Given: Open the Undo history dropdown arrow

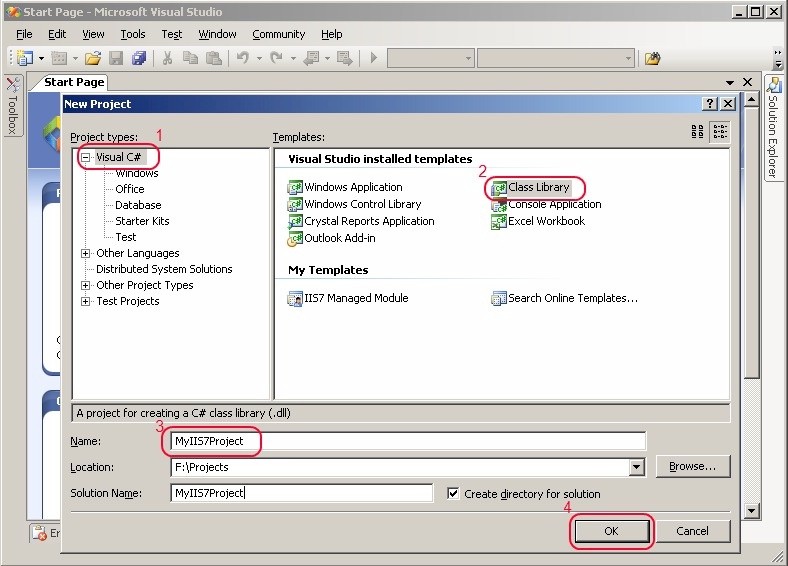Looking at the screenshot, I should [x=259, y=58].
